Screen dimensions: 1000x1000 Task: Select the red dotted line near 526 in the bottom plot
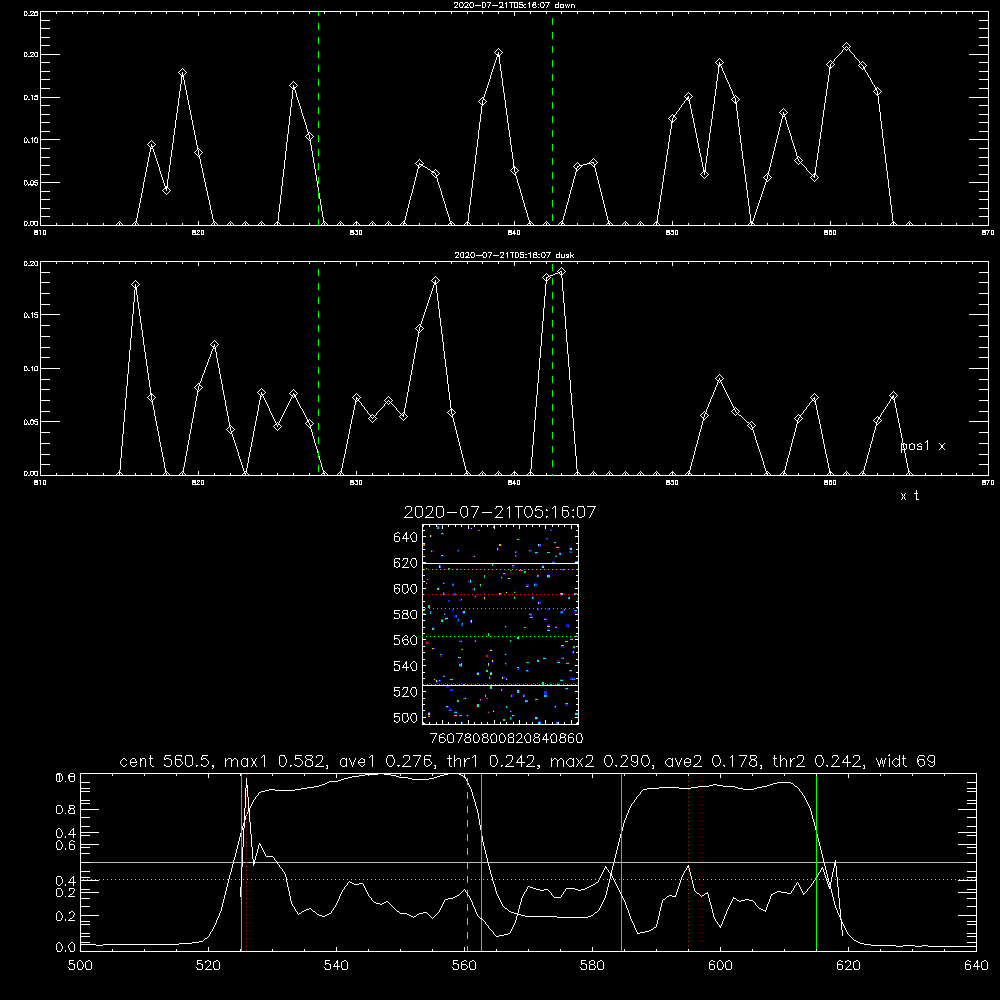247,862
